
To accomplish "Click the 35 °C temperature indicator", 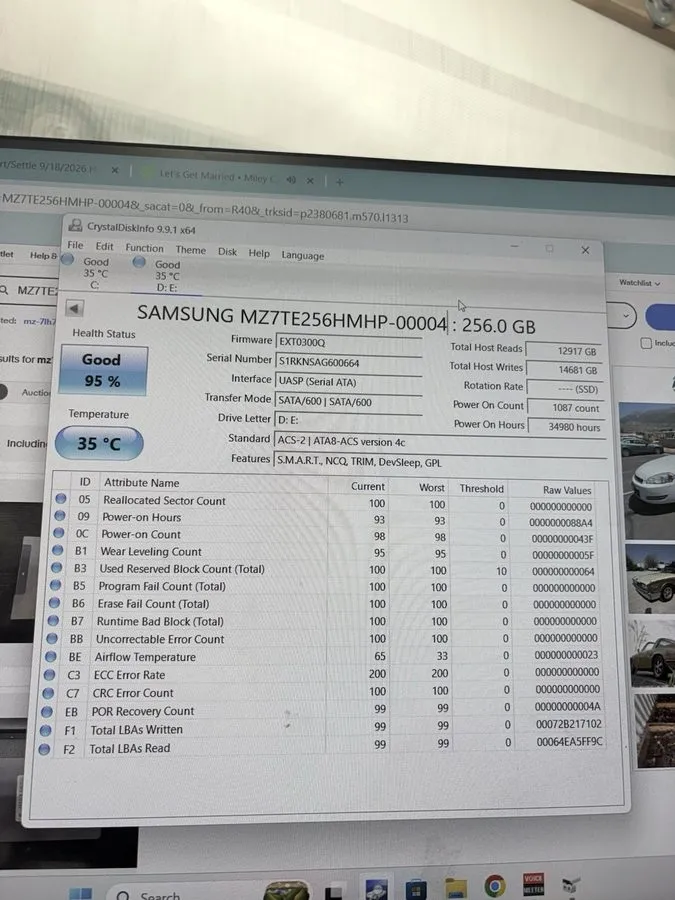I will (99, 443).
